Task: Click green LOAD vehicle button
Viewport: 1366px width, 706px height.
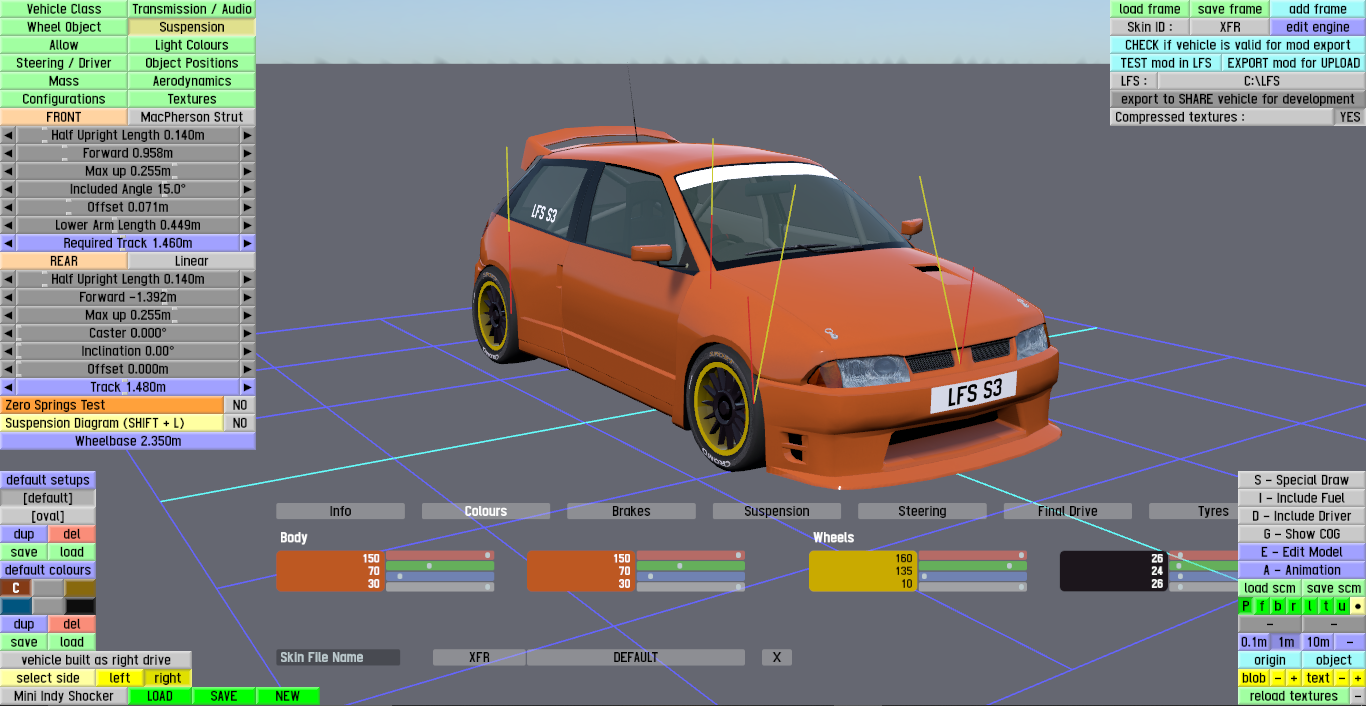Action: [160, 696]
